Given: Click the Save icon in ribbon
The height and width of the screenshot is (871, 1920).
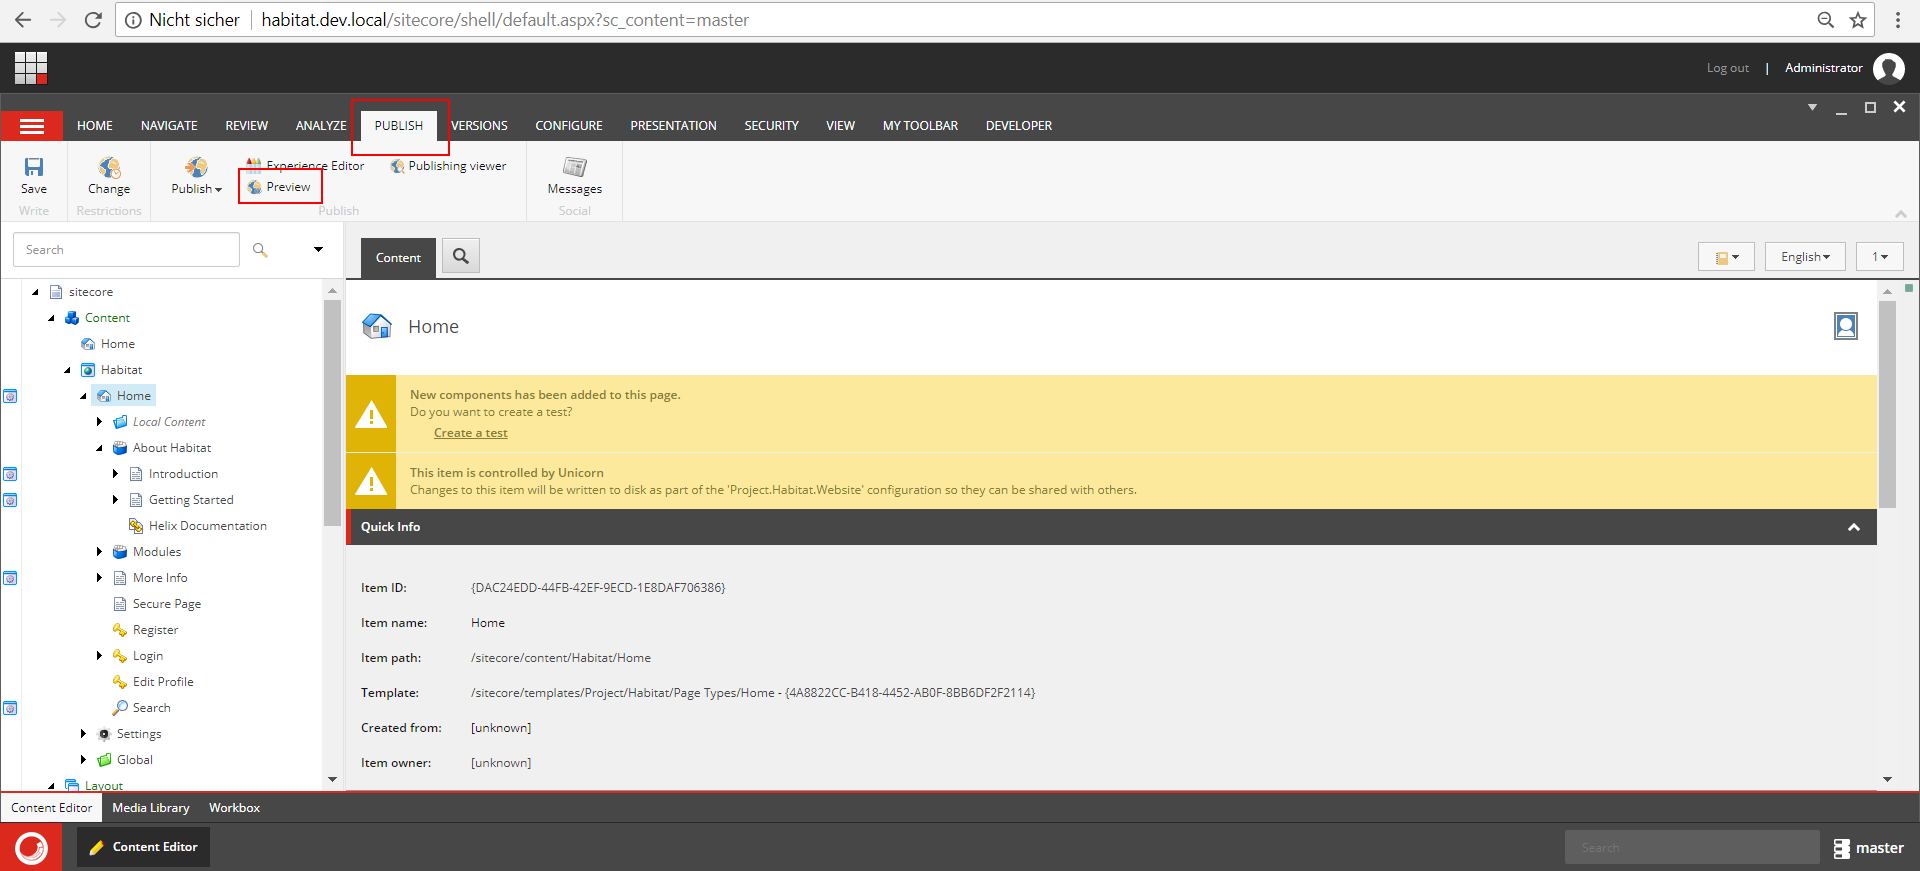Looking at the screenshot, I should point(34,167).
